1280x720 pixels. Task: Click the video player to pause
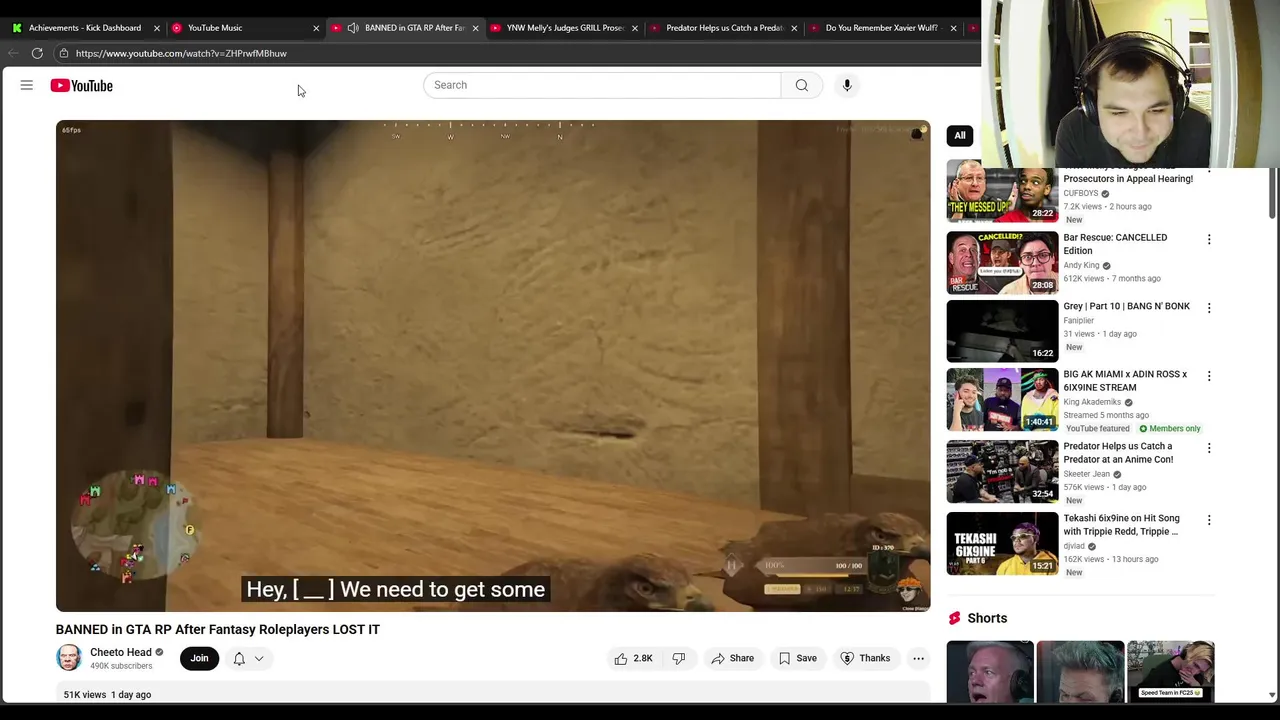pyautogui.click(x=493, y=366)
